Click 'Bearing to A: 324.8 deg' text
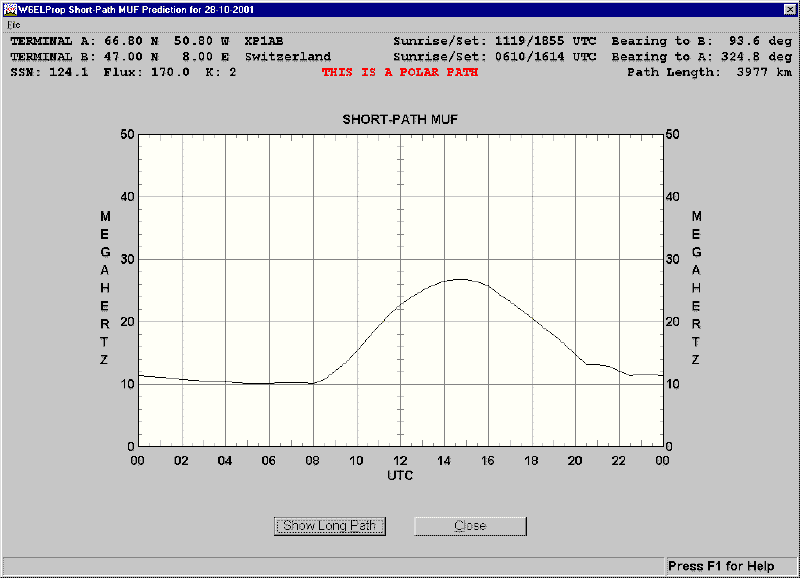The width and height of the screenshot is (800, 578). pyautogui.click(x=702, y=57)
